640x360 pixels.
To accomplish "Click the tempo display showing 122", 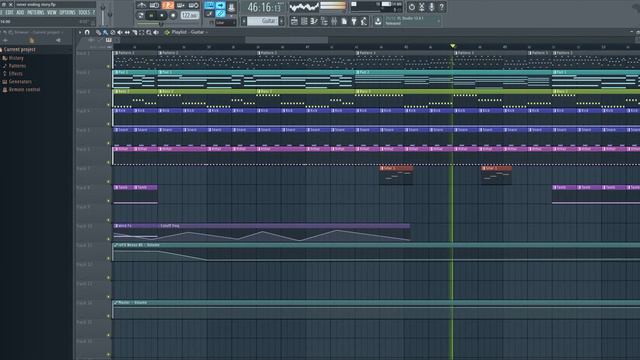I will [189, 16].
